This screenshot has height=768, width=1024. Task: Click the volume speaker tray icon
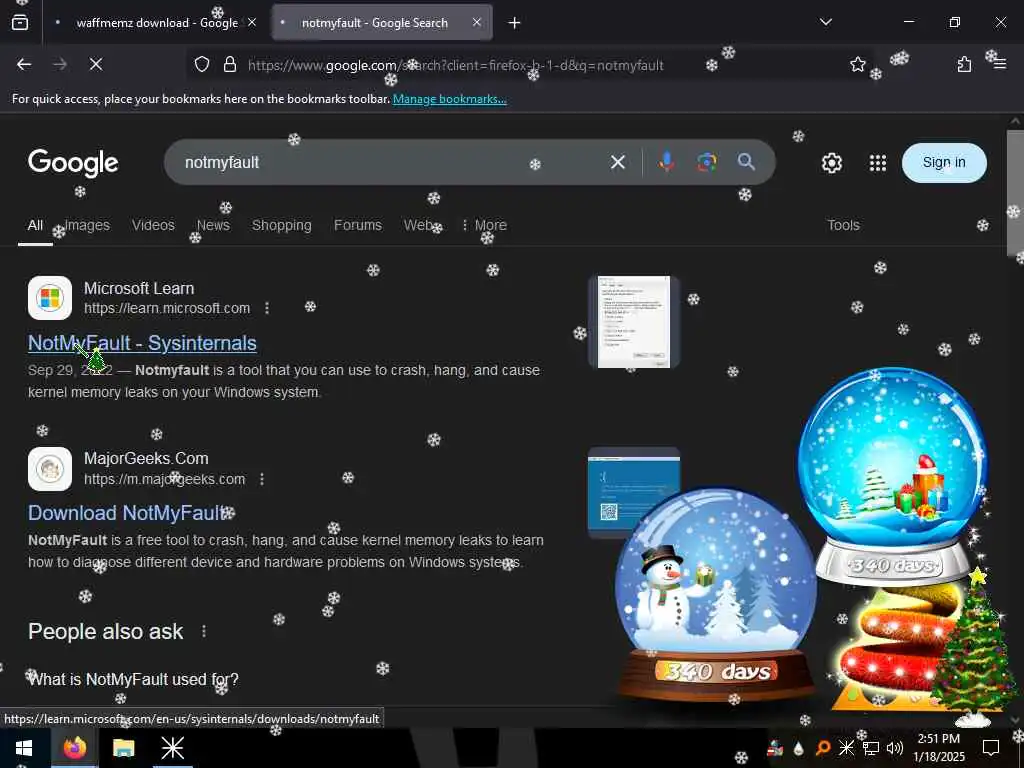tap(895, 748)
